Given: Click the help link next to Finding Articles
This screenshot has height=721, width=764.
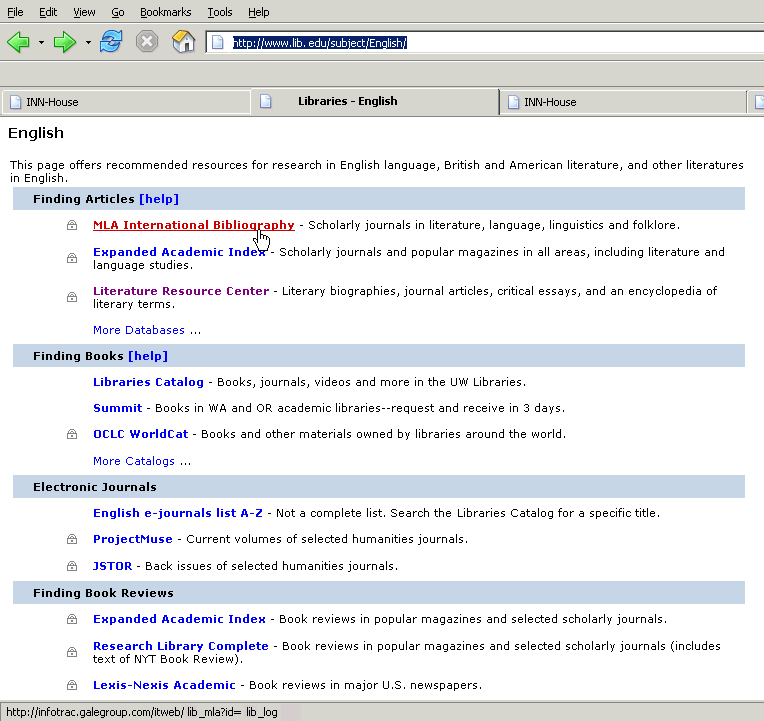Looking at the screenshot, I should 159,199.
